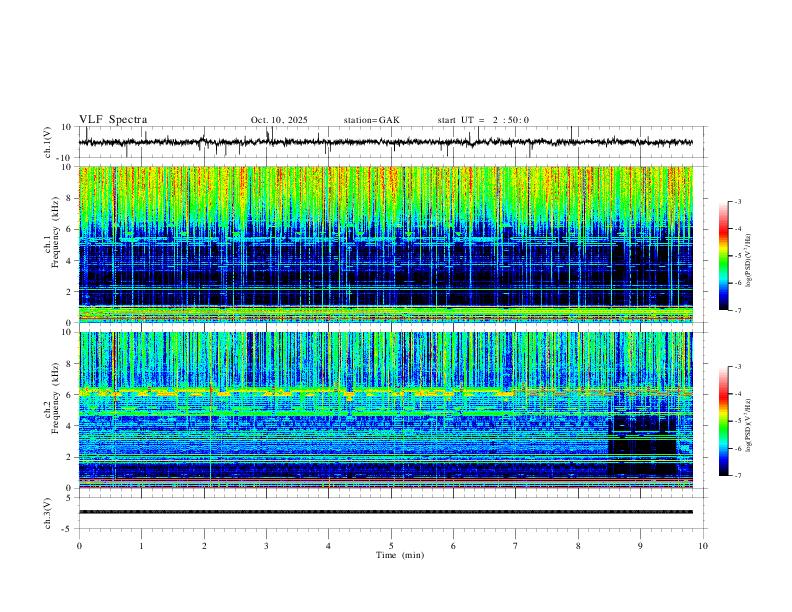Viewport: 792px width, 612px height.
Task: Click the "5" tick on ch.3(V) axis
Action: pos(70,498)
